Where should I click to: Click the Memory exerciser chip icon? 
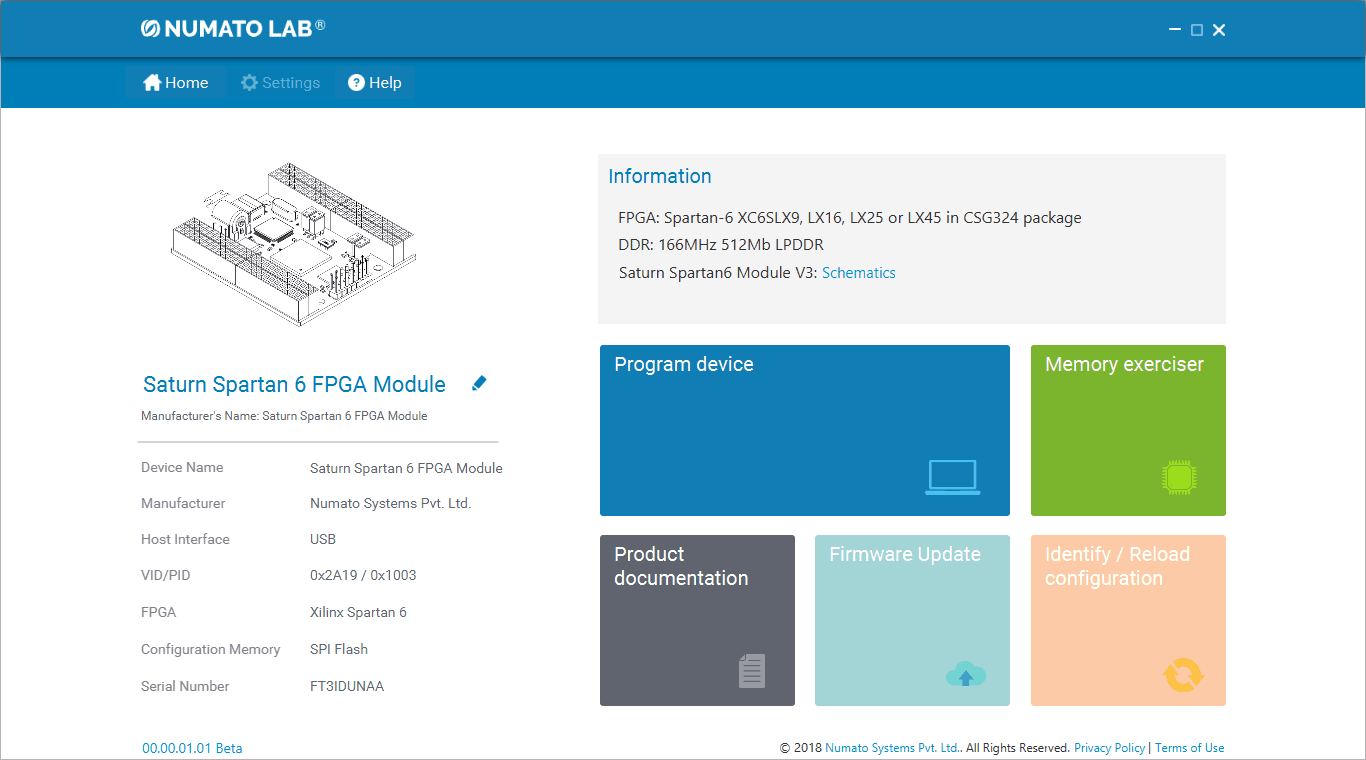[1181, 477]
